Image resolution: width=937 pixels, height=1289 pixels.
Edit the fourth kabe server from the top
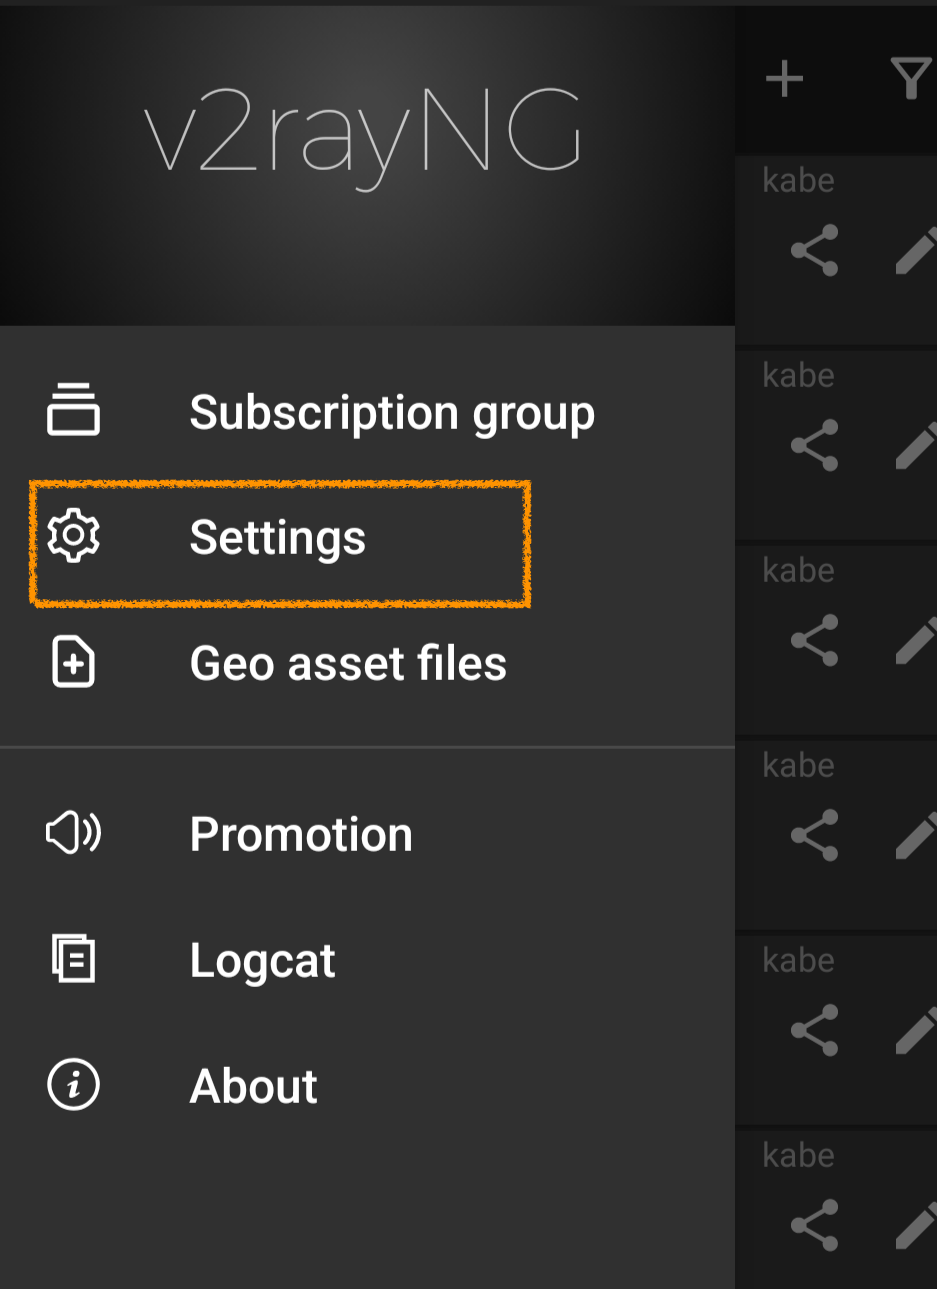pos(916,835)
